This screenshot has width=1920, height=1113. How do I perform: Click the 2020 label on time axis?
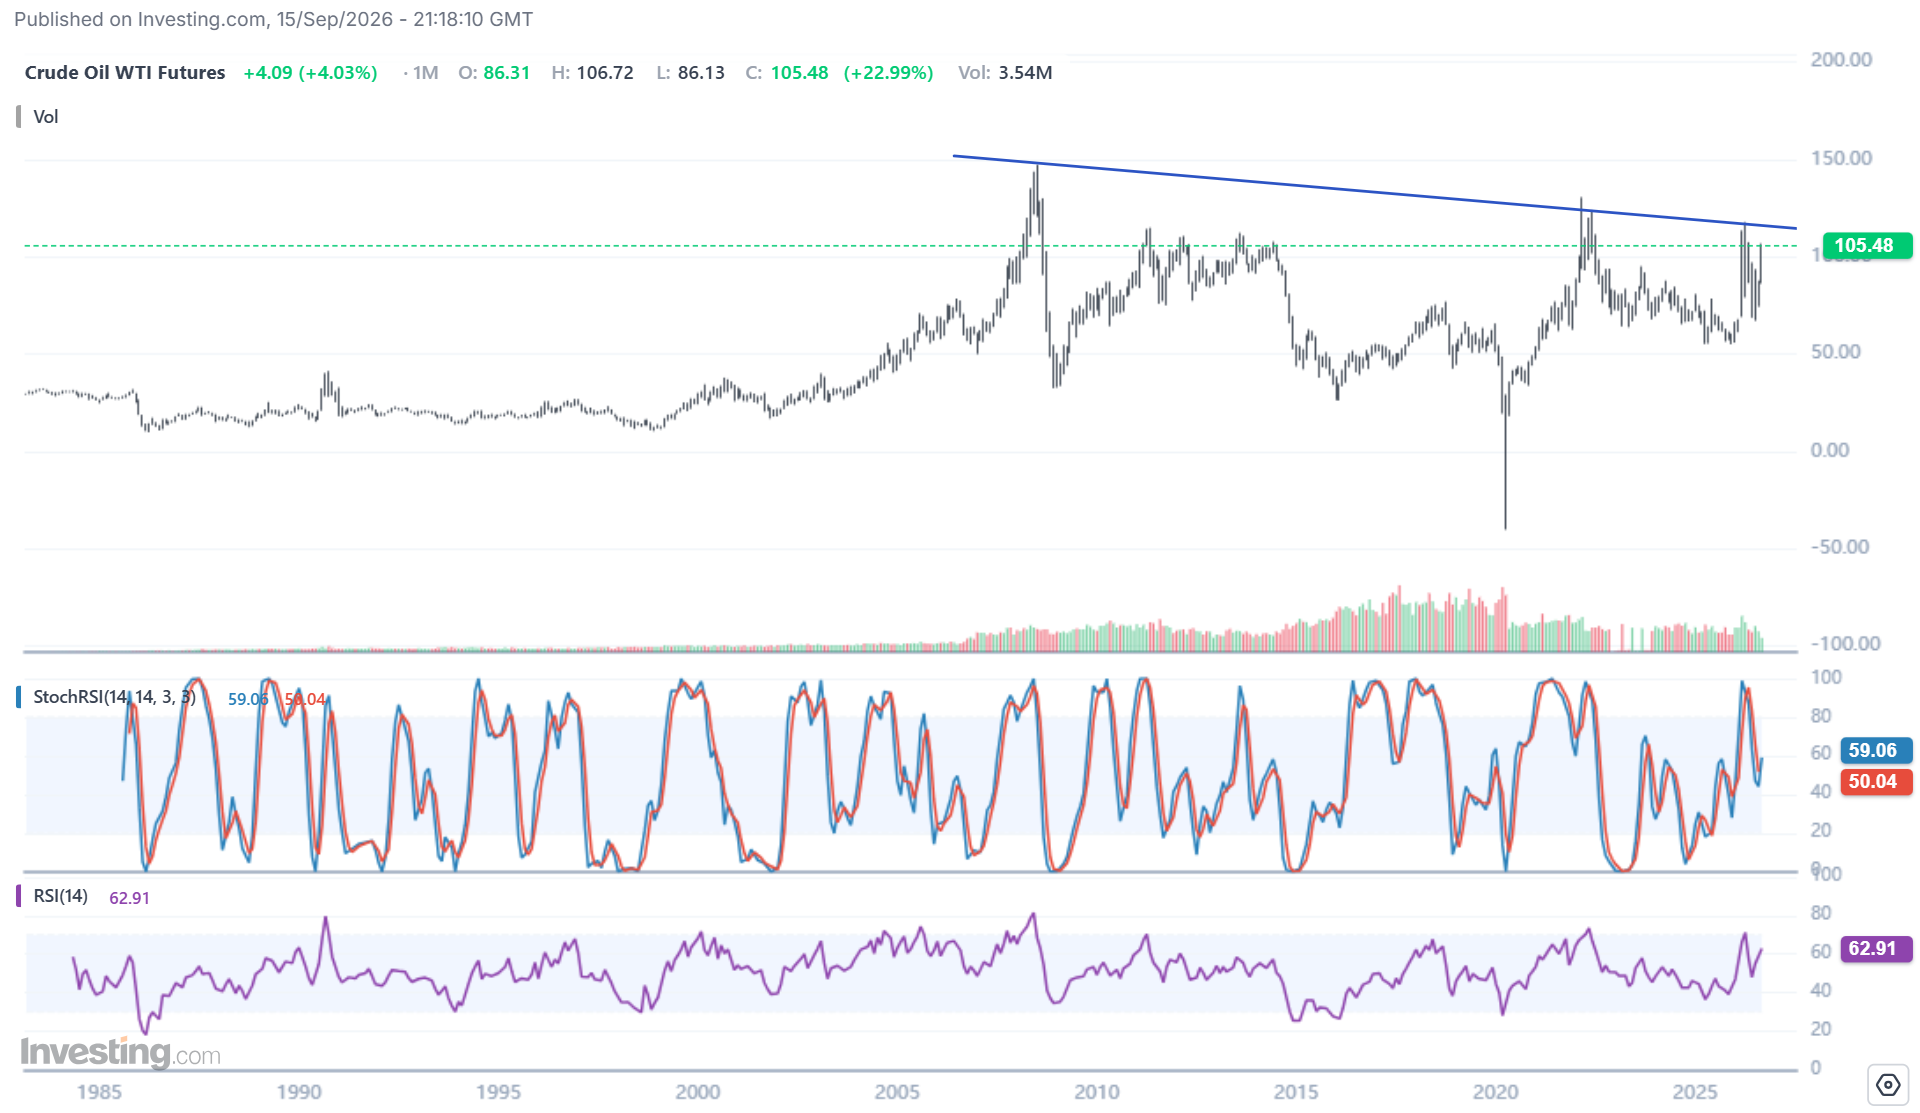(1495, 1092)
